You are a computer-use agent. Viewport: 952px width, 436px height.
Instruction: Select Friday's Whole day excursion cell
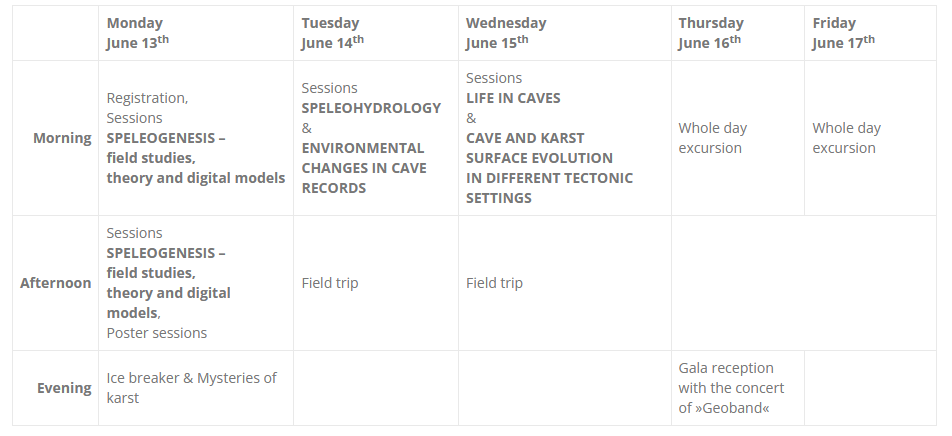pyautogui.click(x=846, y=138)
